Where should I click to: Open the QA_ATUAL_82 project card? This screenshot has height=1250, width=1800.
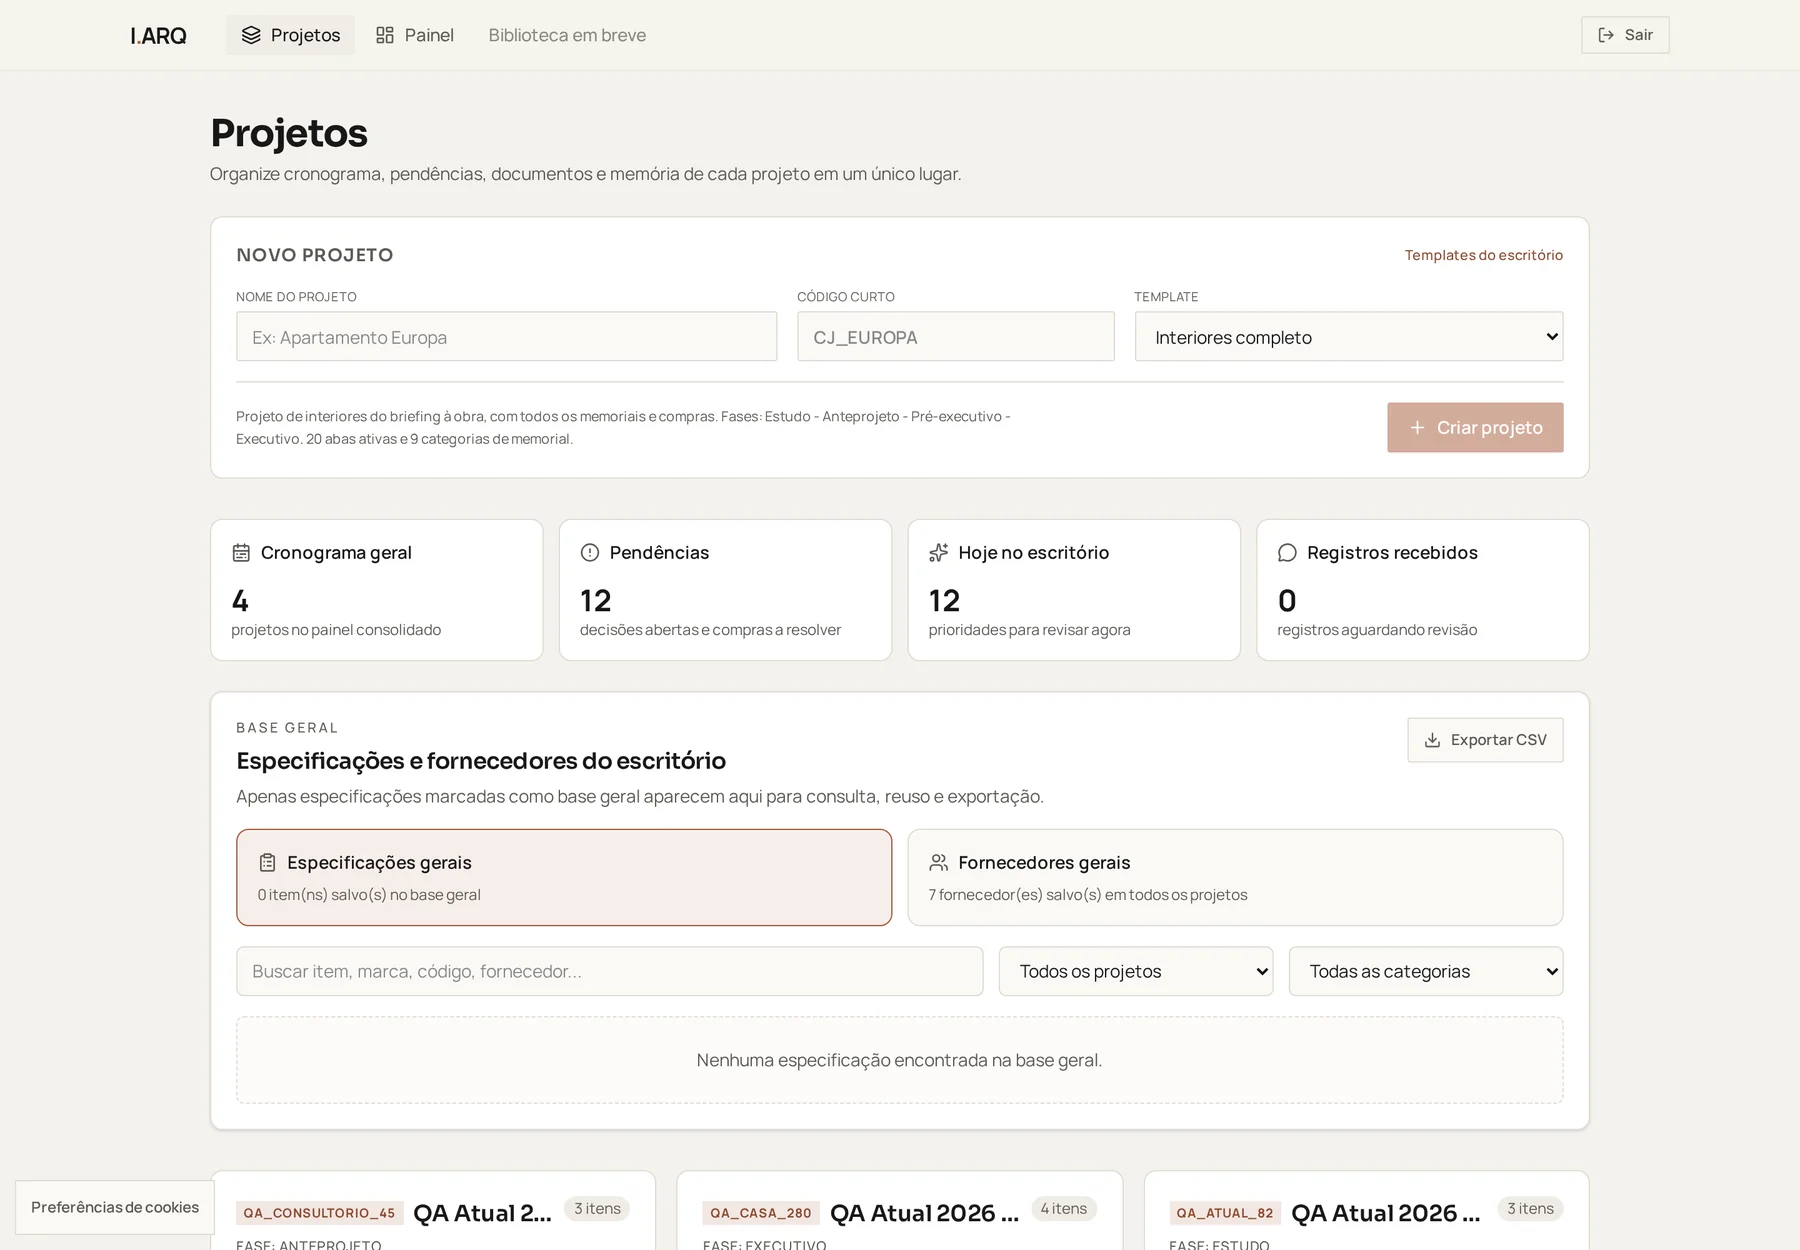(x=1367, y=1211)
